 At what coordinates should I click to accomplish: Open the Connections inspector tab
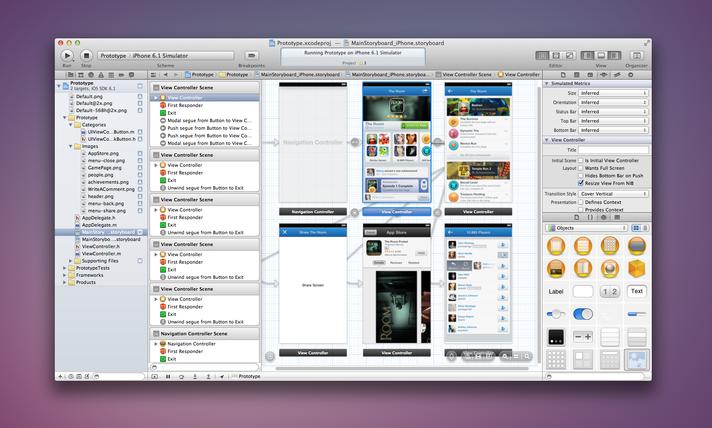click(631, 74)
